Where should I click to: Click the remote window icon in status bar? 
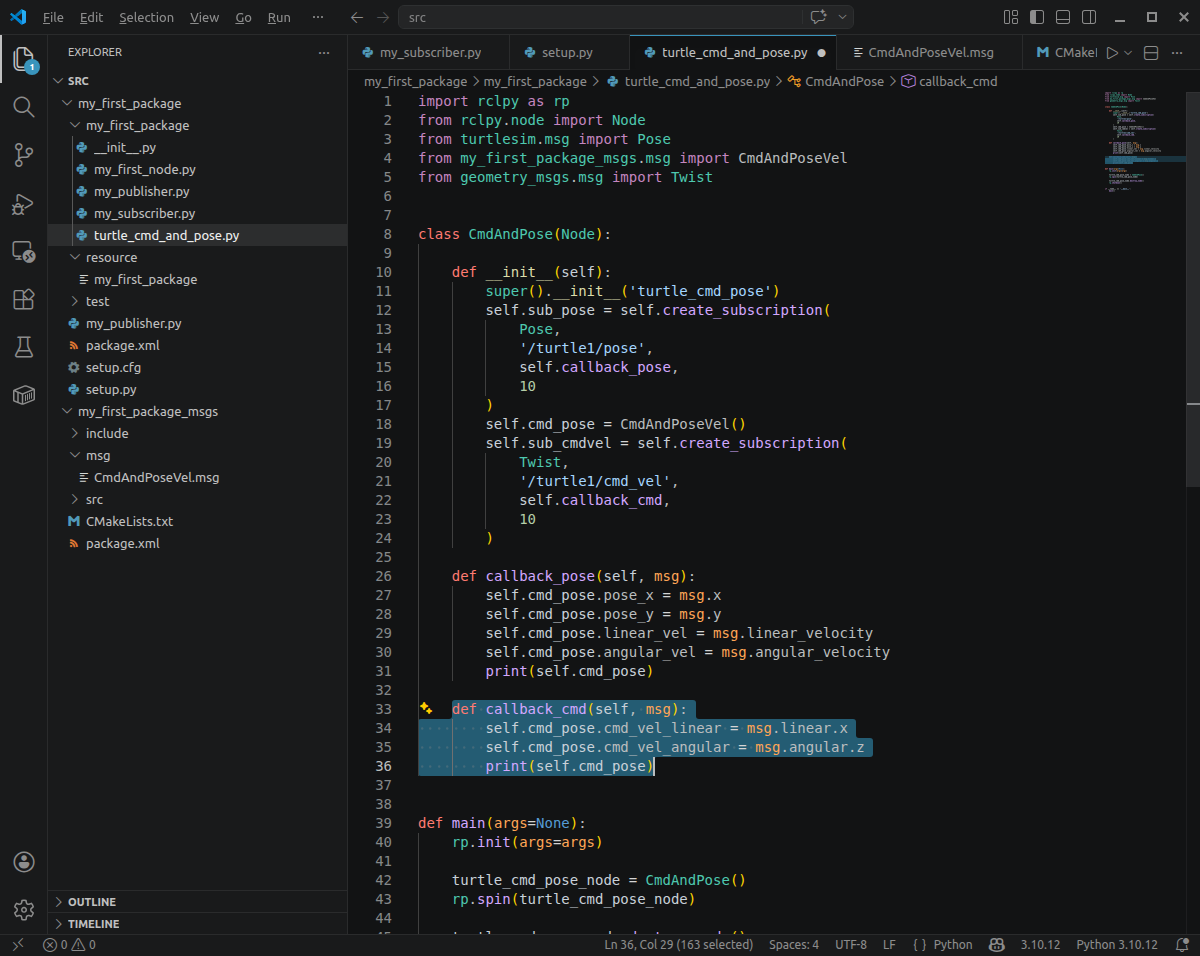[17, 944]
